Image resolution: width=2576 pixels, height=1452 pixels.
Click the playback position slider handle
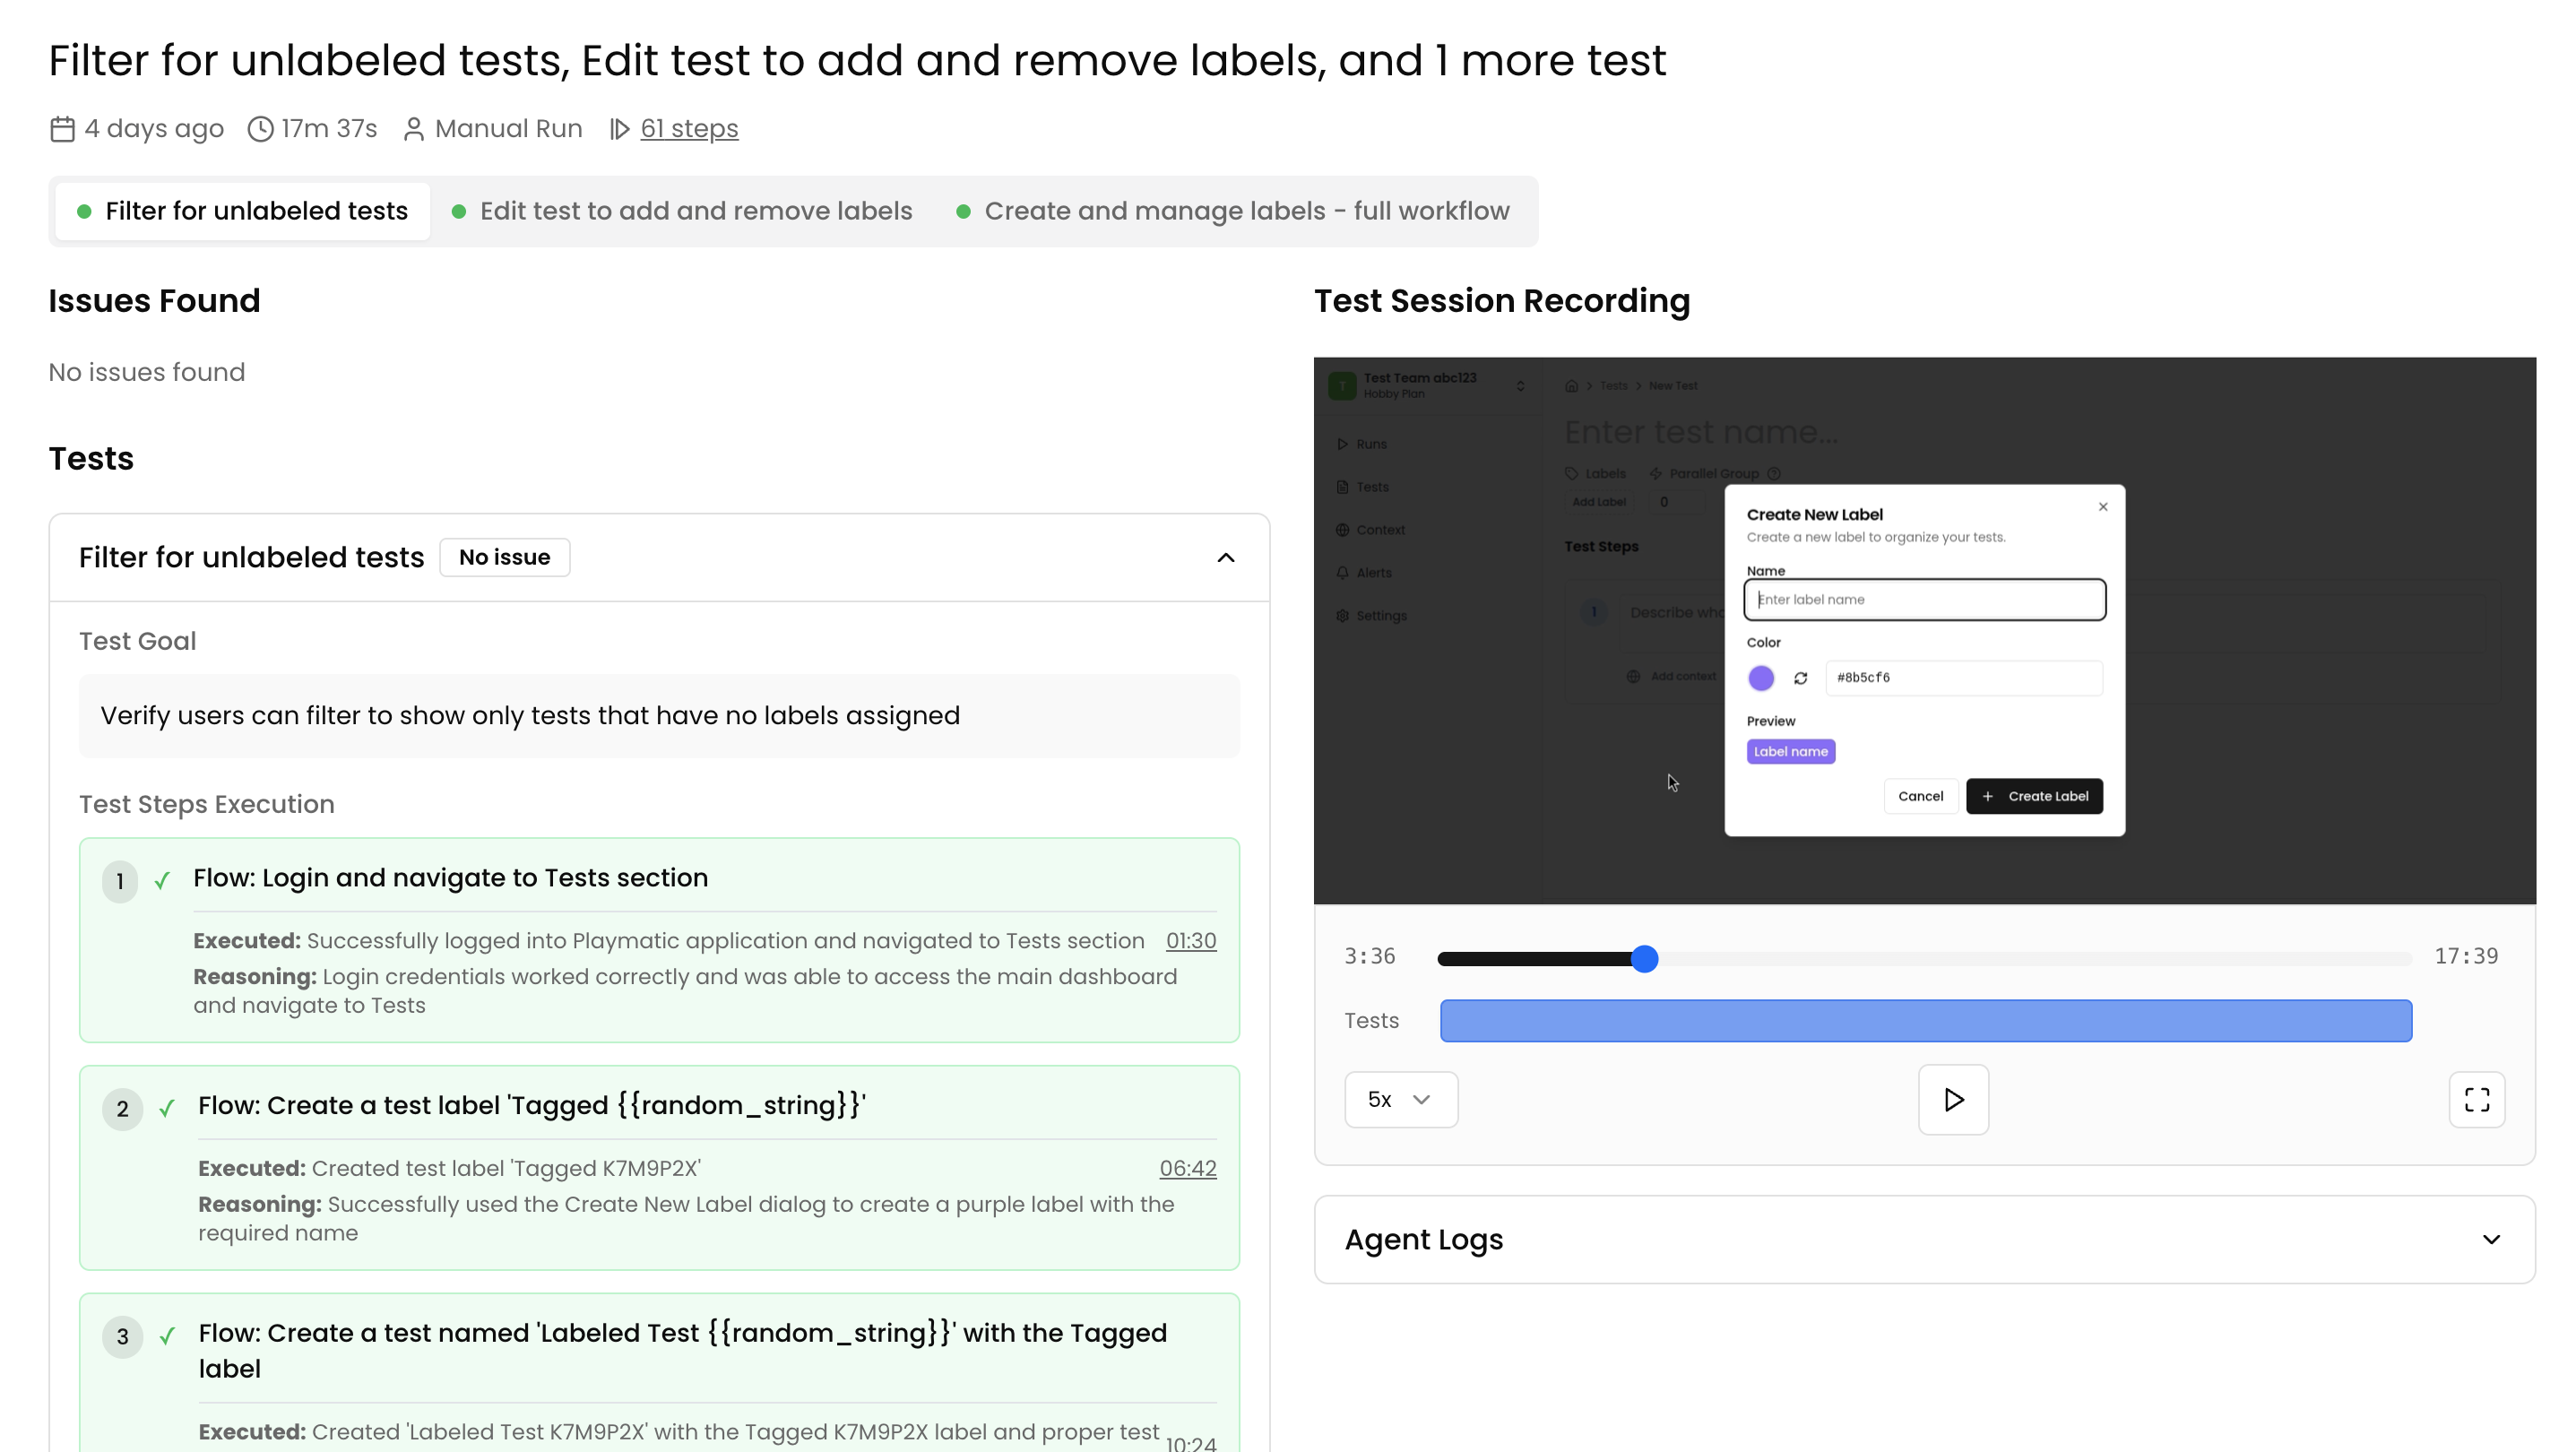coord(1644,958)
